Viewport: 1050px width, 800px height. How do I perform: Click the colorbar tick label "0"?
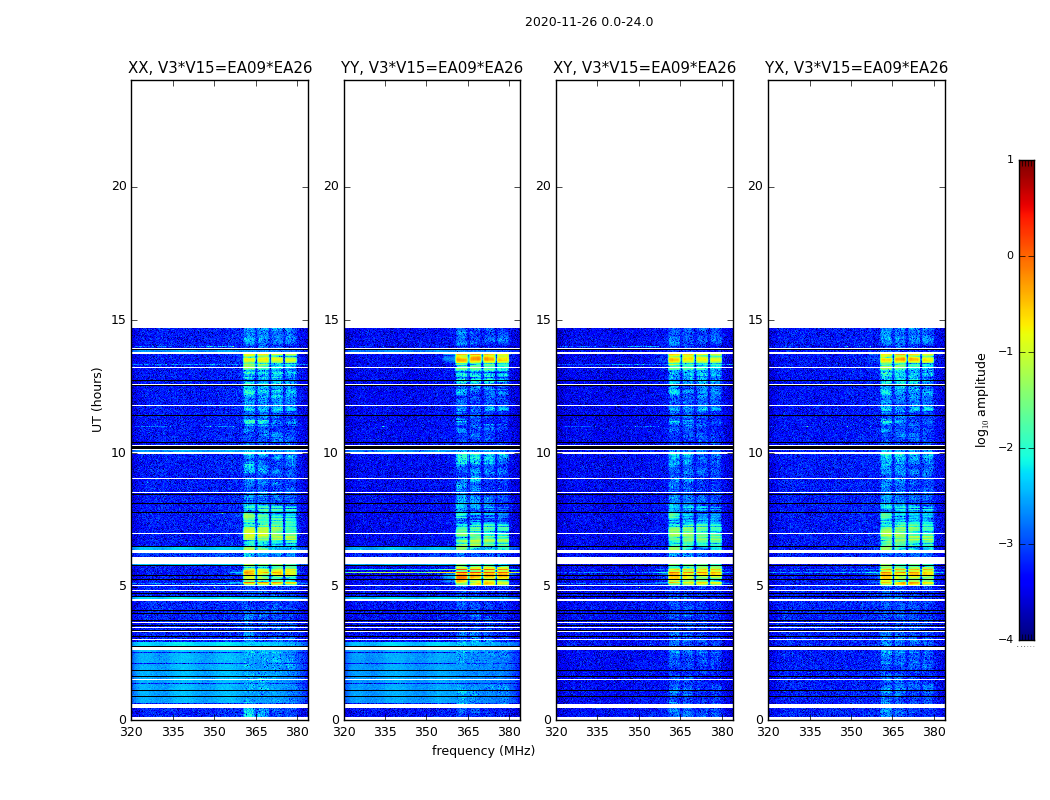click(x=1009, y=256)
